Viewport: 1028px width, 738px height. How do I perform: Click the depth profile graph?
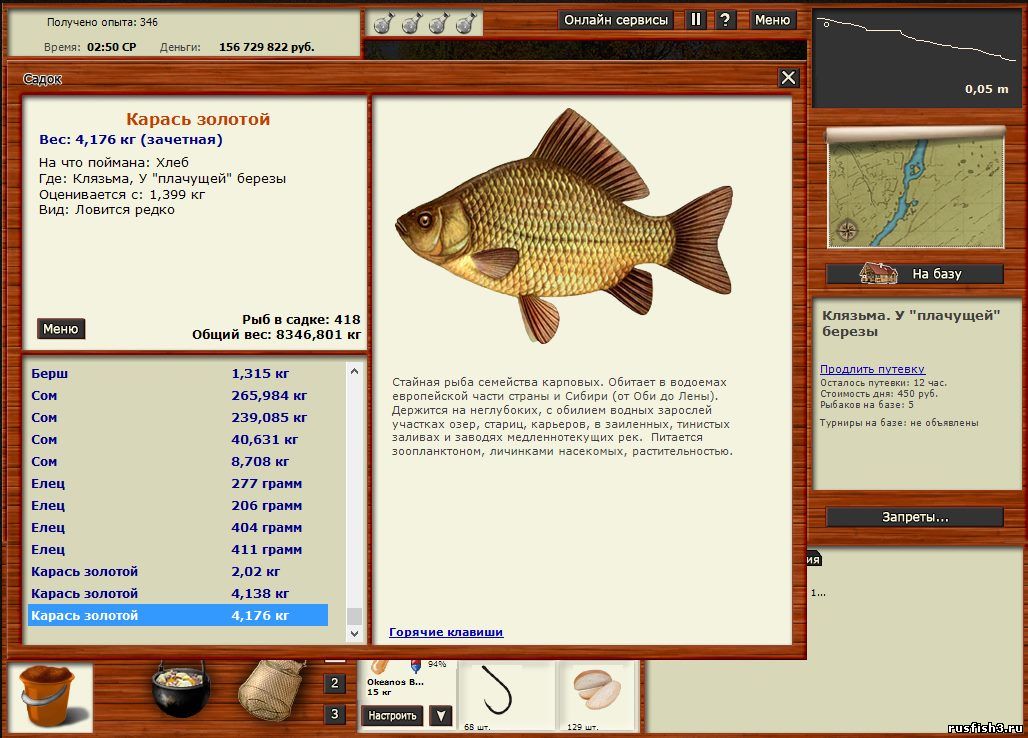(x=917, y=58)
